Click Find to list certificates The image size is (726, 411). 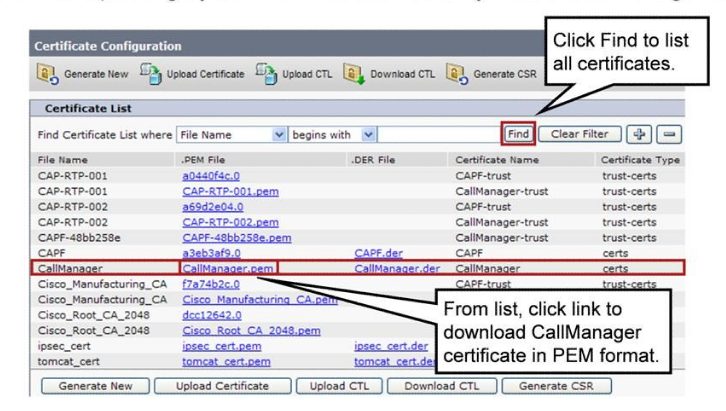518,134
